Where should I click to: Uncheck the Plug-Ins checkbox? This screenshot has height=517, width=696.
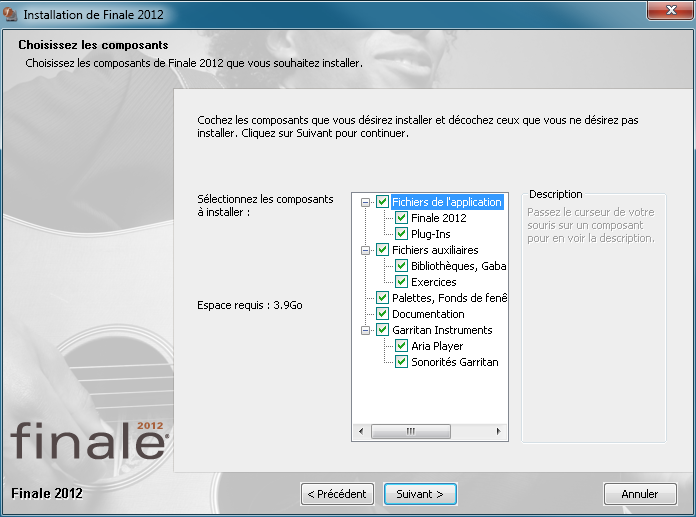click(x=401, y=234)
